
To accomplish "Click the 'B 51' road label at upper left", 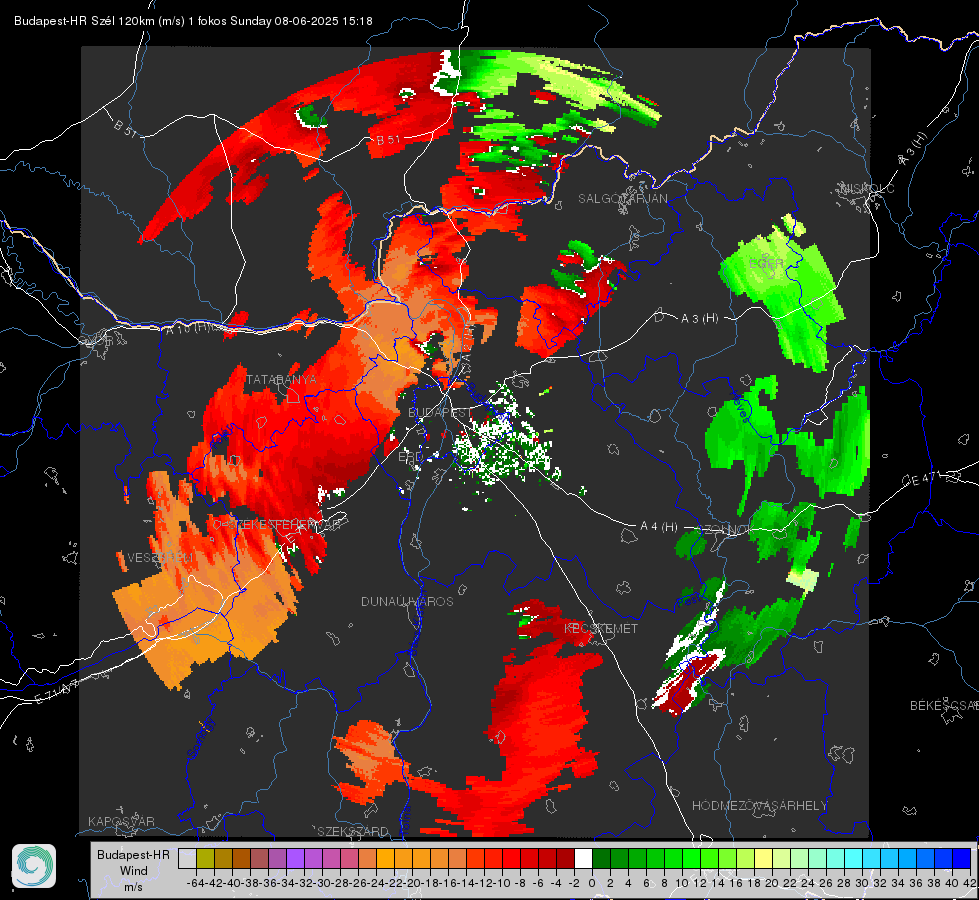I will pos(125,127).
